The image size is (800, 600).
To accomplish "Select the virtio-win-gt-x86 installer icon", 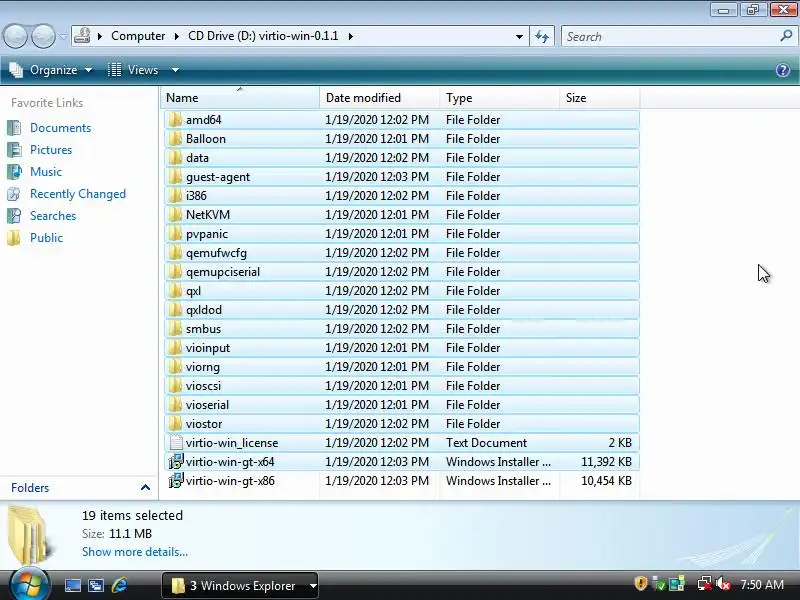I will 176,481.
